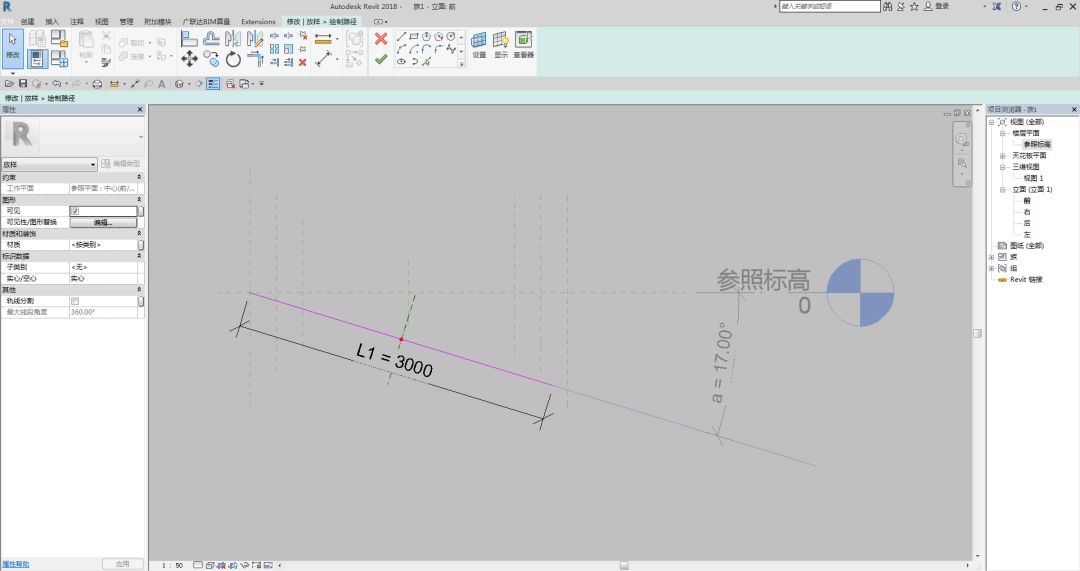Collapse the 标识数据 properties group

click(138, 256)
